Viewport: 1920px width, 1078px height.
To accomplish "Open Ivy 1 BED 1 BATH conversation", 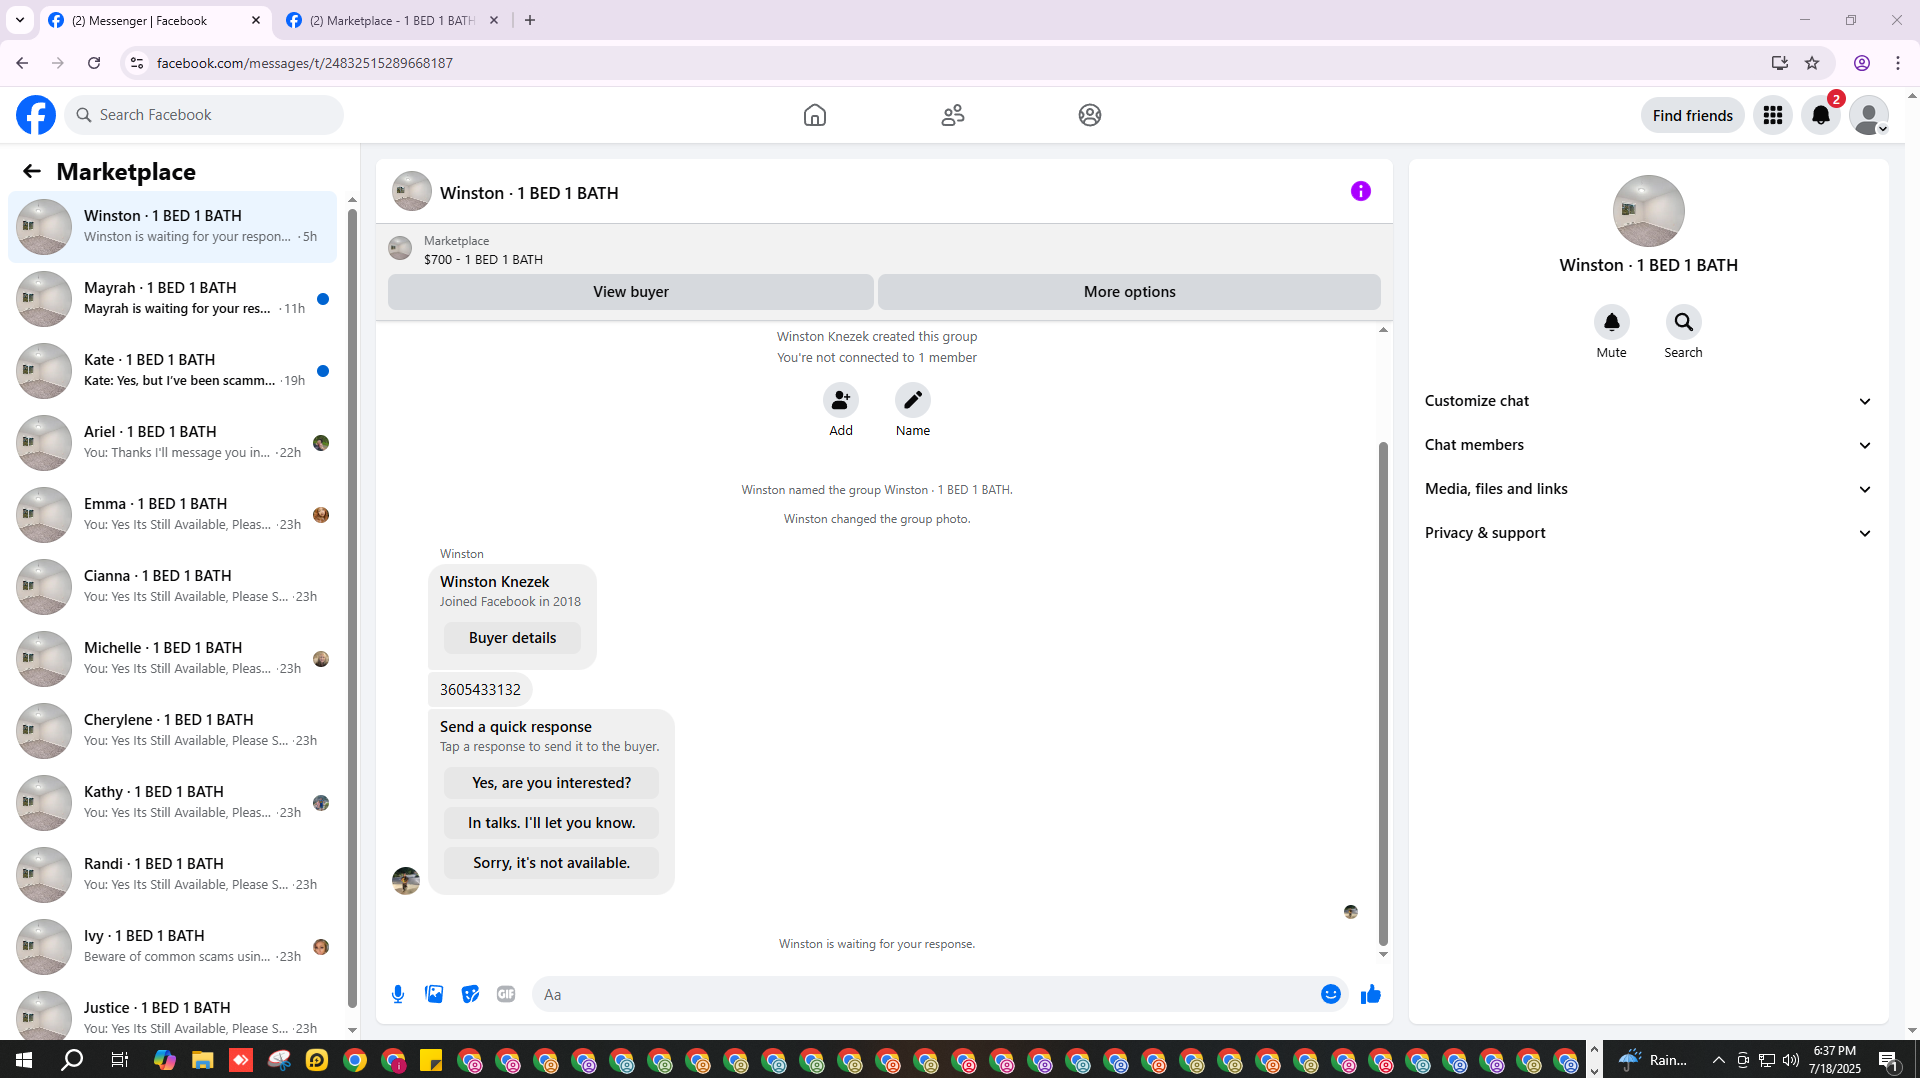I will click(x=172, y=947).
